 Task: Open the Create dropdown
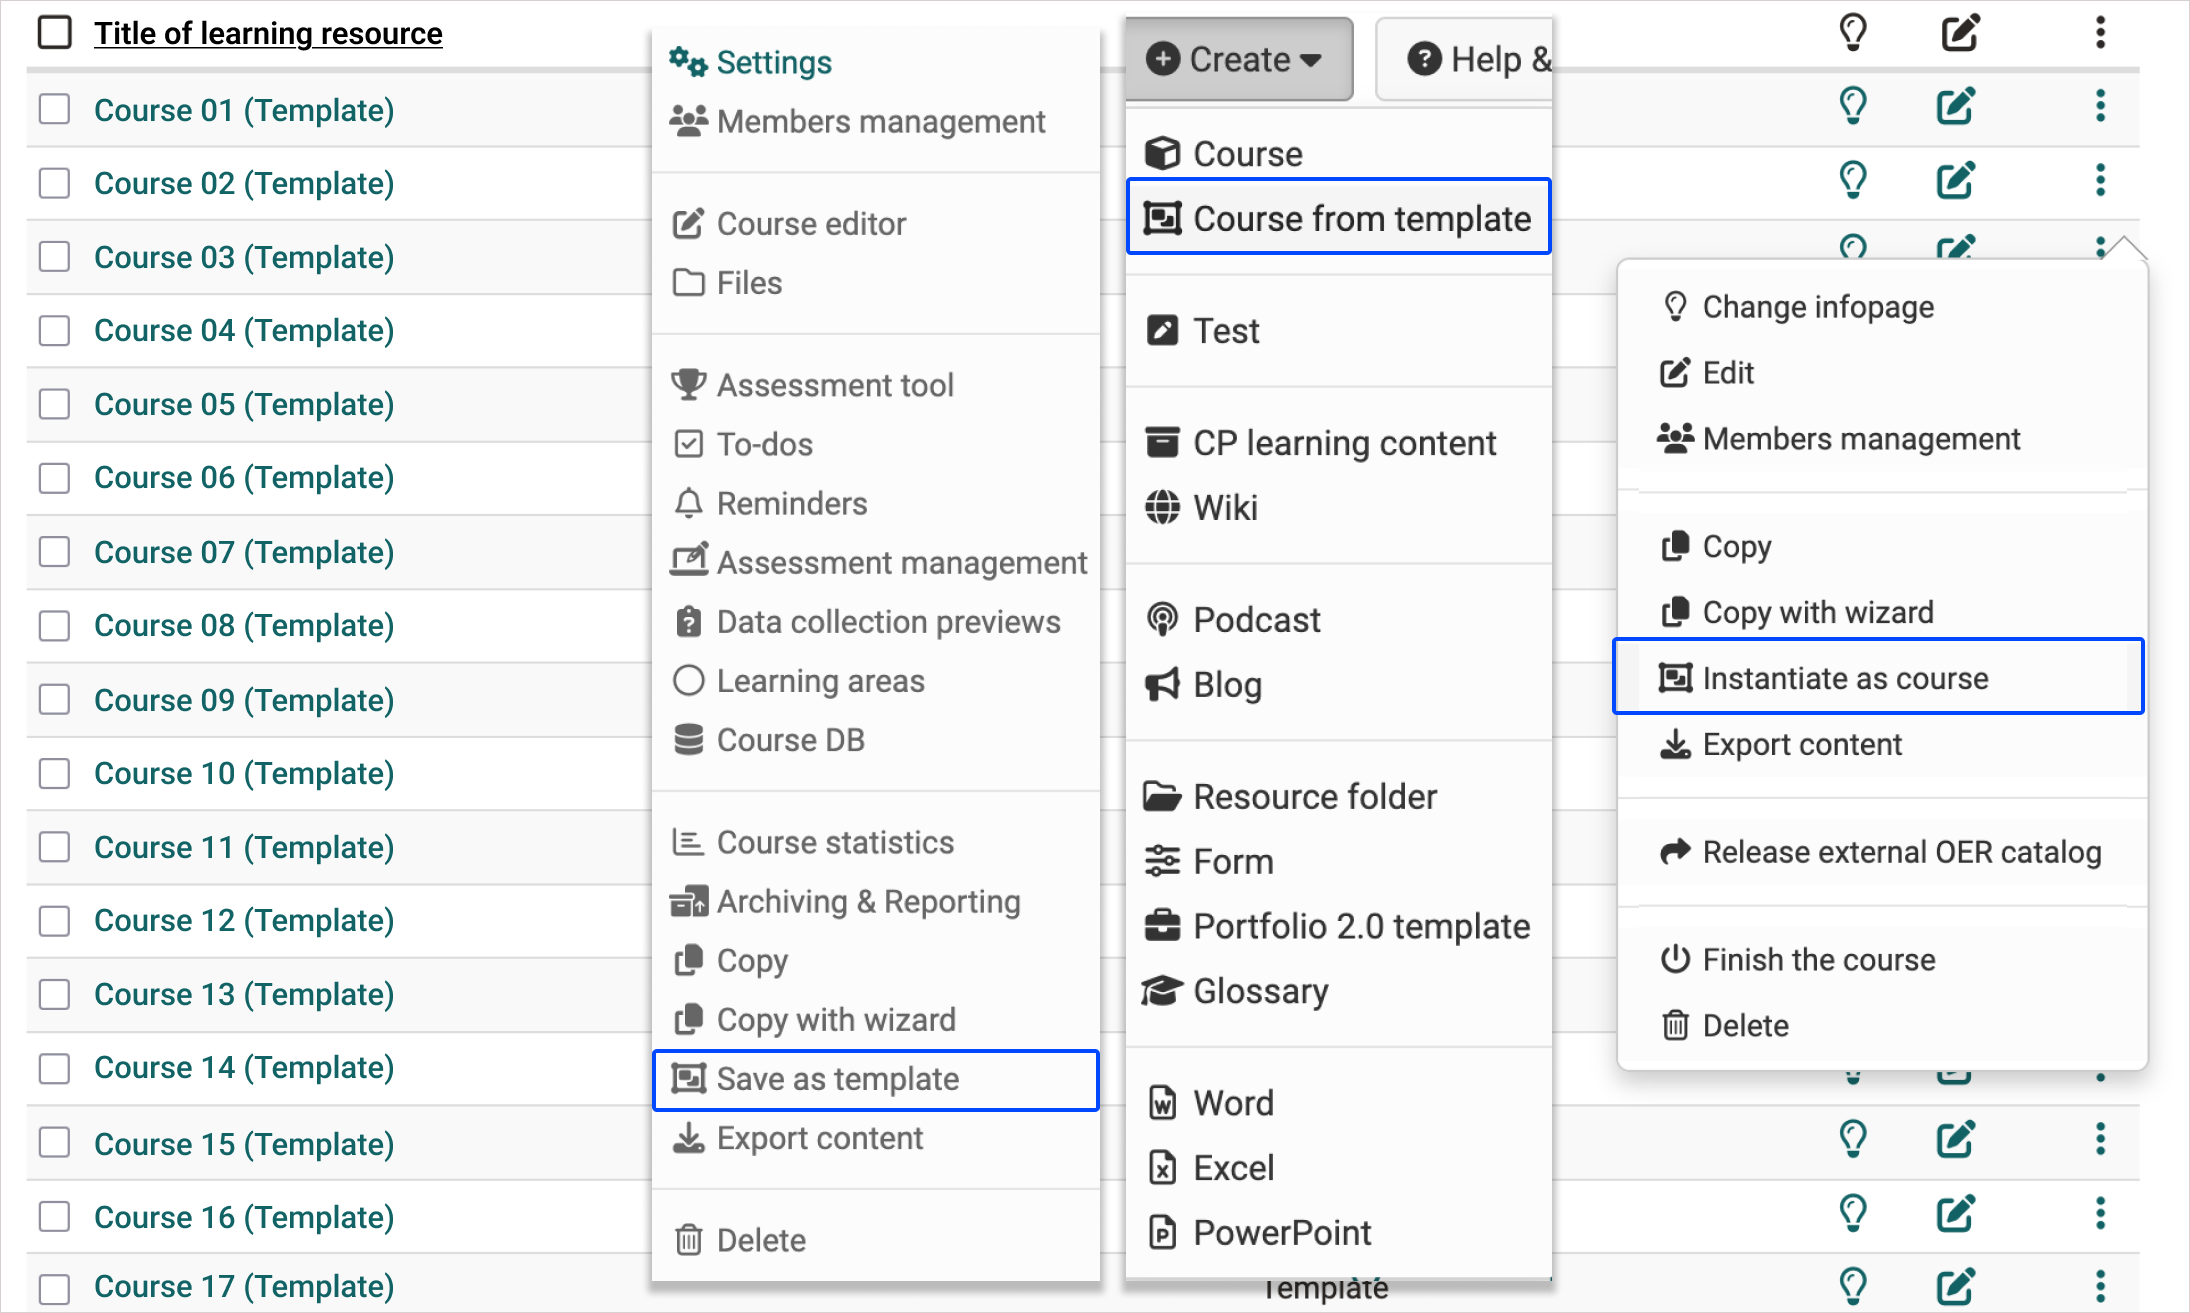[x=1237, y=59]
